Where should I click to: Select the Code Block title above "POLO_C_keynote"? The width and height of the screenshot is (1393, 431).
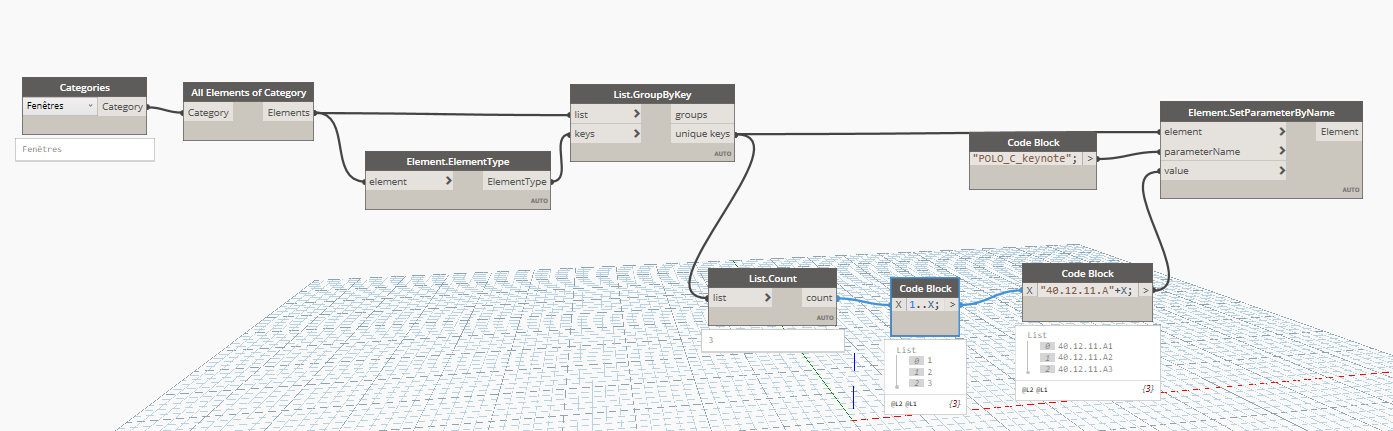click(1033, 142)
